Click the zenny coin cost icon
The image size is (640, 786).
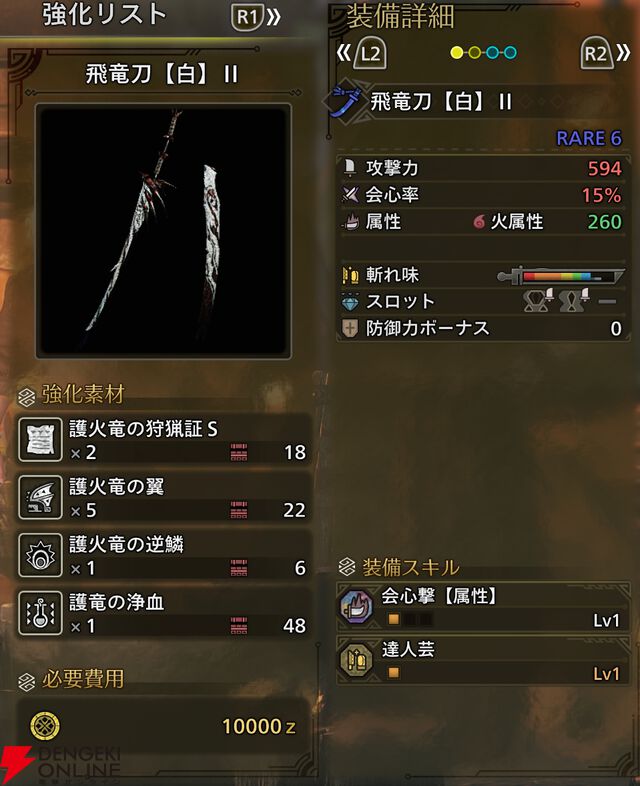point(45,726)
